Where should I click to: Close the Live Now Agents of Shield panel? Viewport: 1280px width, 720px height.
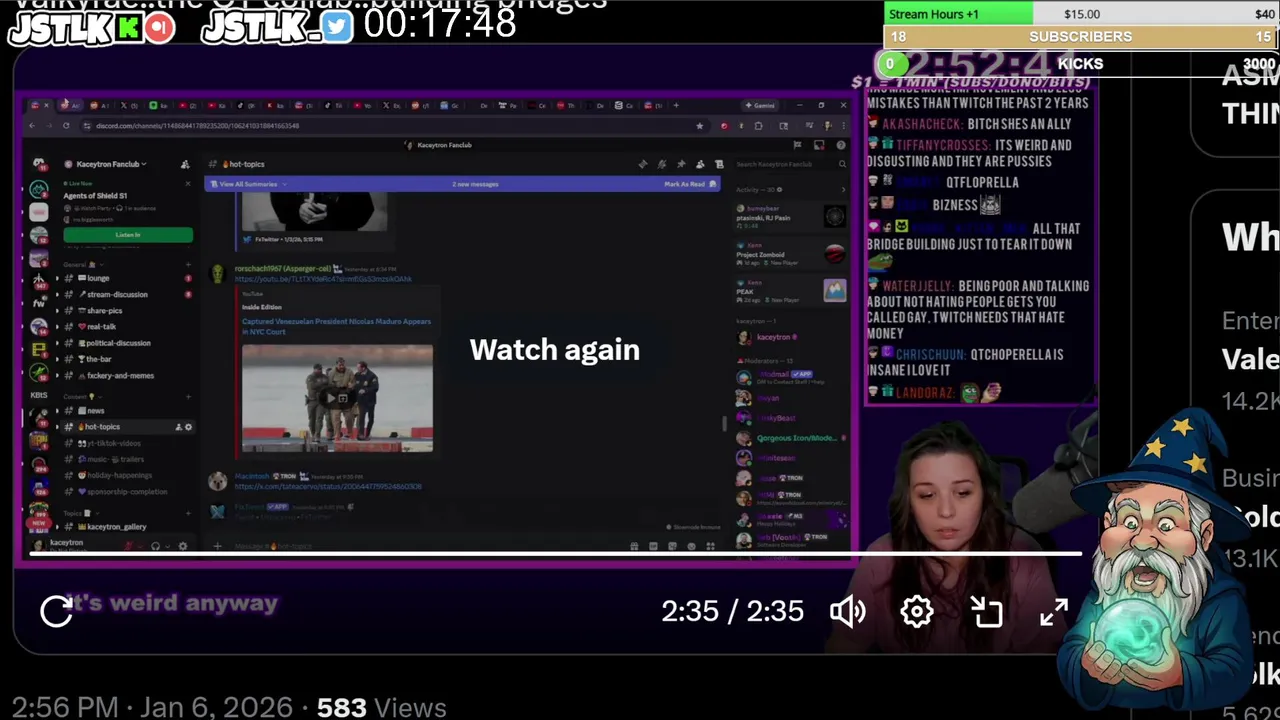(x=187, y=184)
